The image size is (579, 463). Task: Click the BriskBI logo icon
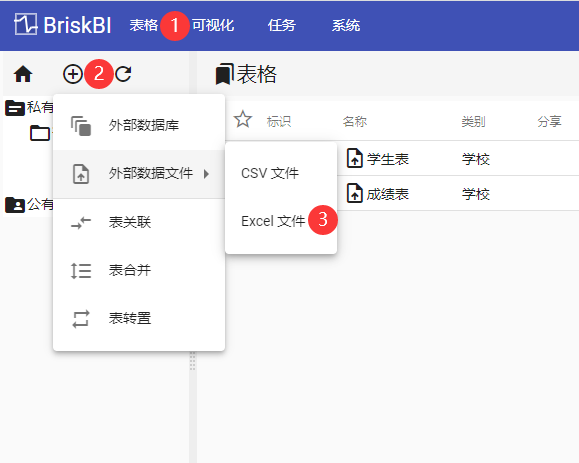[25, 24]
